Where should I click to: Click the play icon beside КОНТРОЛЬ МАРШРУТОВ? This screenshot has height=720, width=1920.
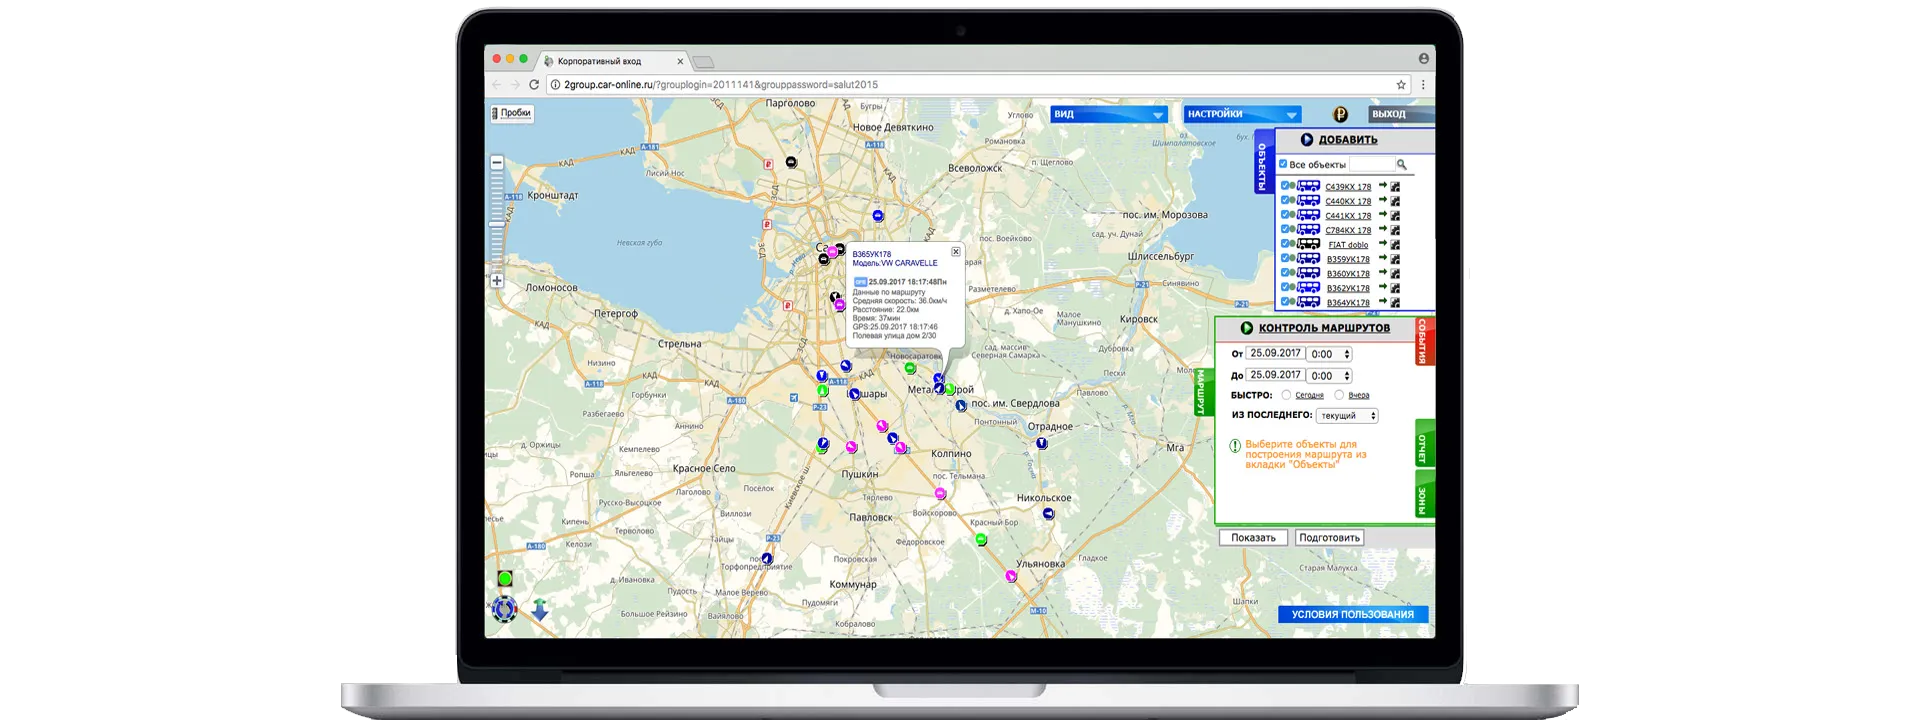[1246, 328]
